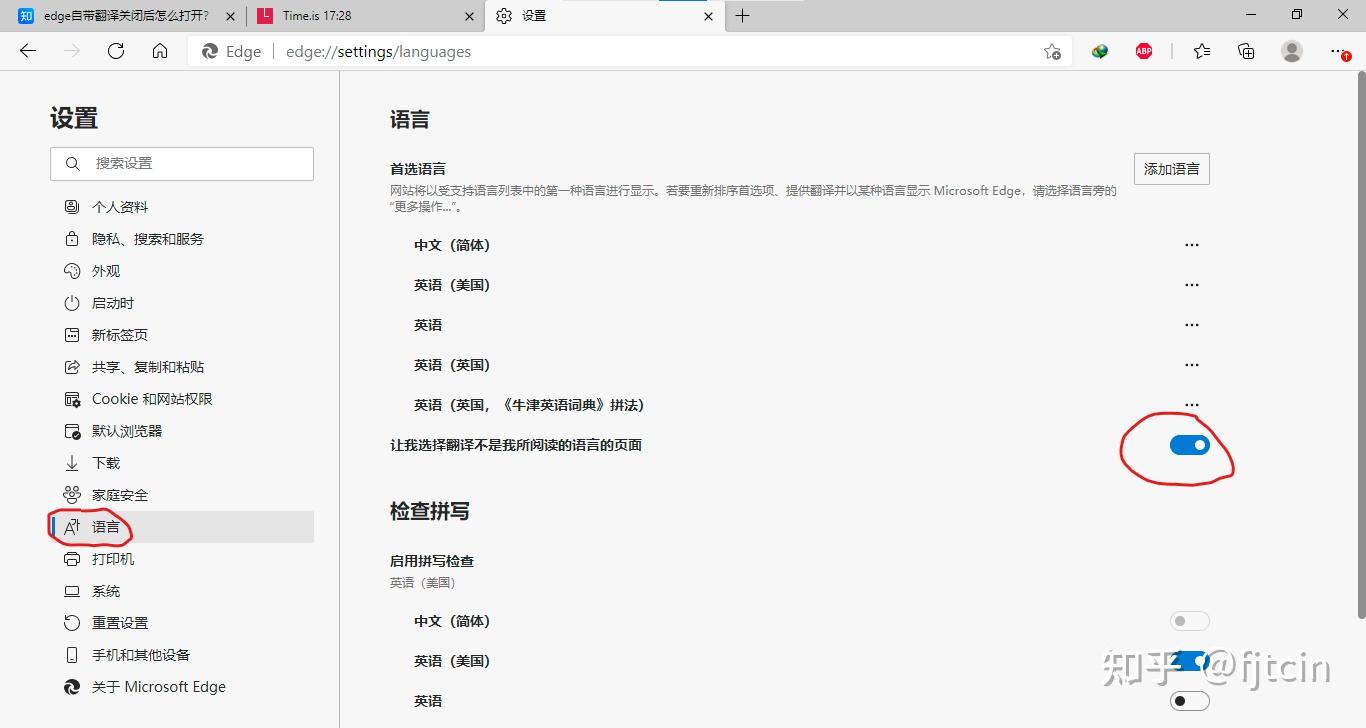Disable translation offer for foreign language pages
1366x728 pixels.
1189,445
